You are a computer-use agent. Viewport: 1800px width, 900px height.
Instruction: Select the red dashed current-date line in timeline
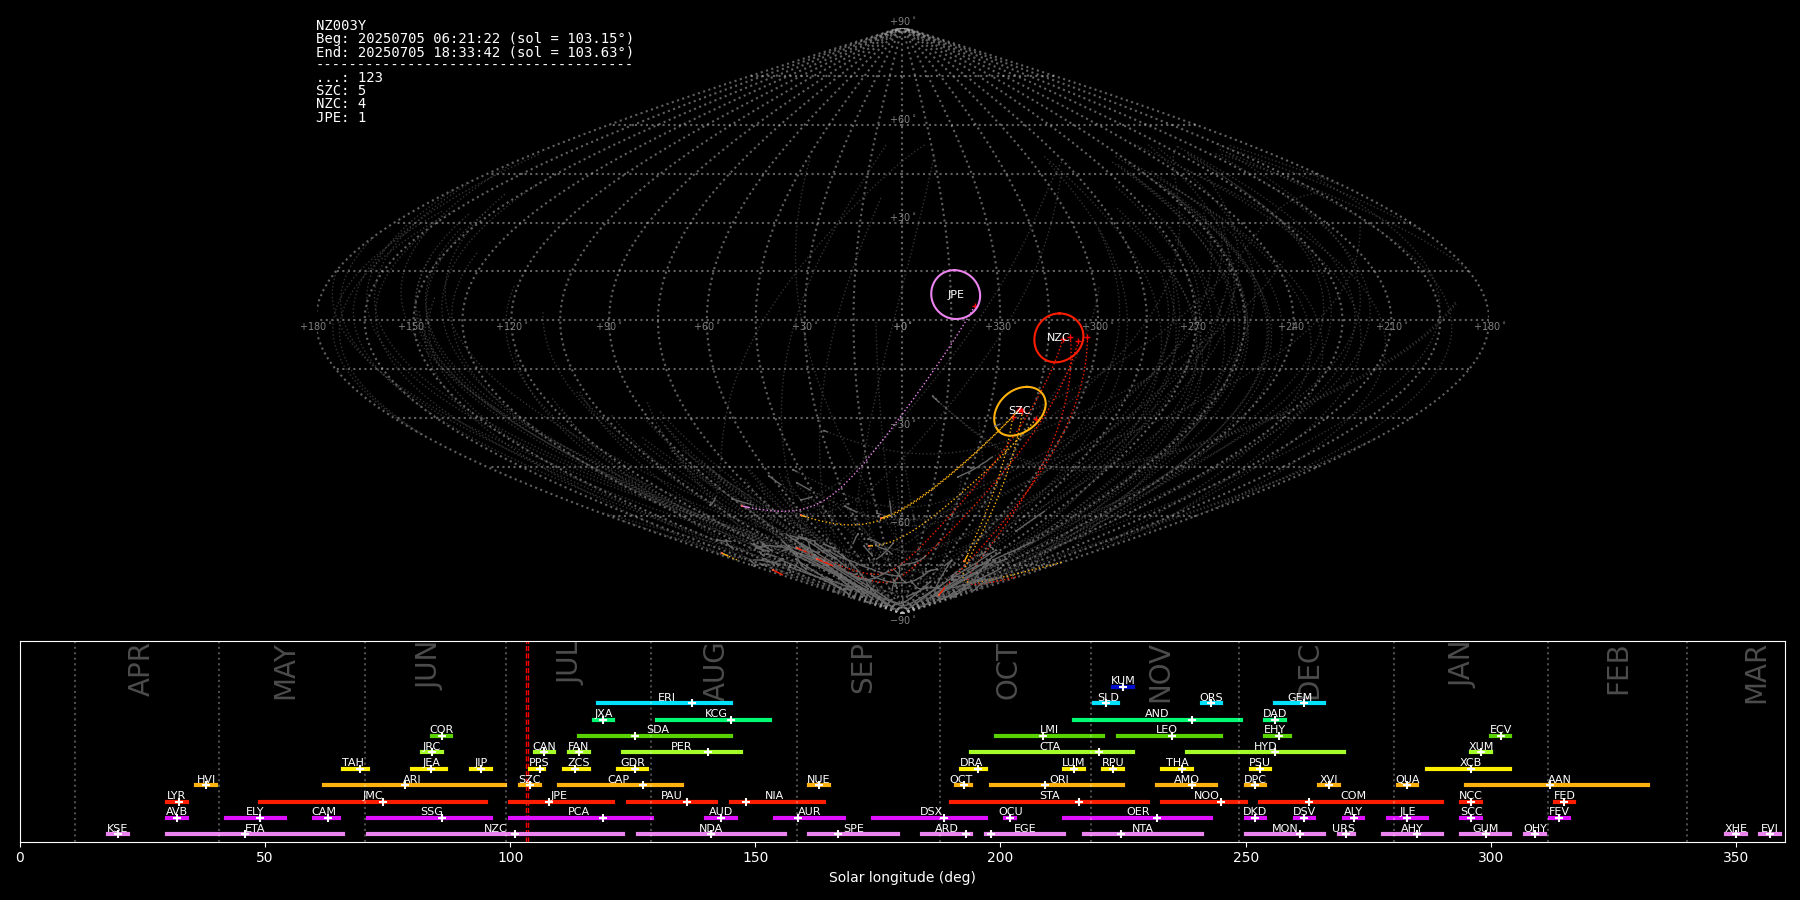coord(527,741)
